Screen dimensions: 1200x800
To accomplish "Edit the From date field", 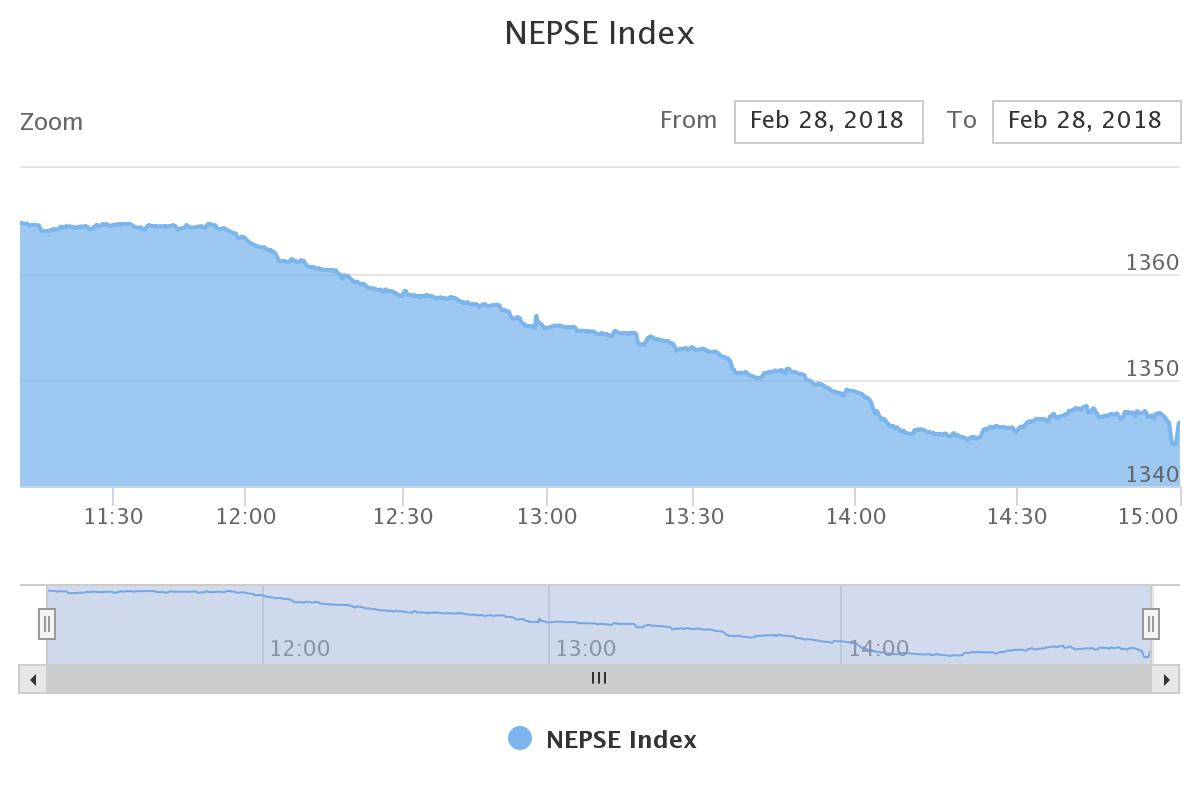I will 828,121.
